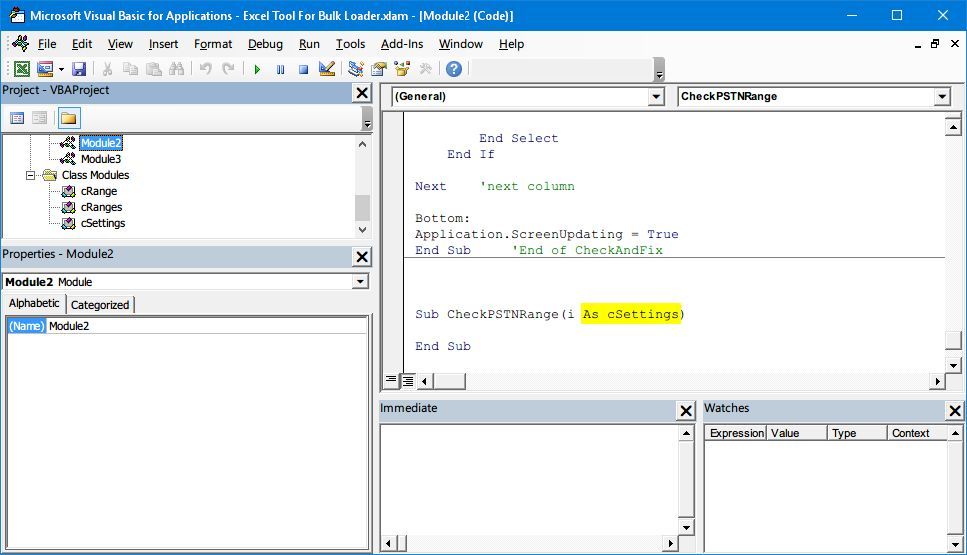Open the CheckPSTNRange procedure dropdown

pos(942,96)
